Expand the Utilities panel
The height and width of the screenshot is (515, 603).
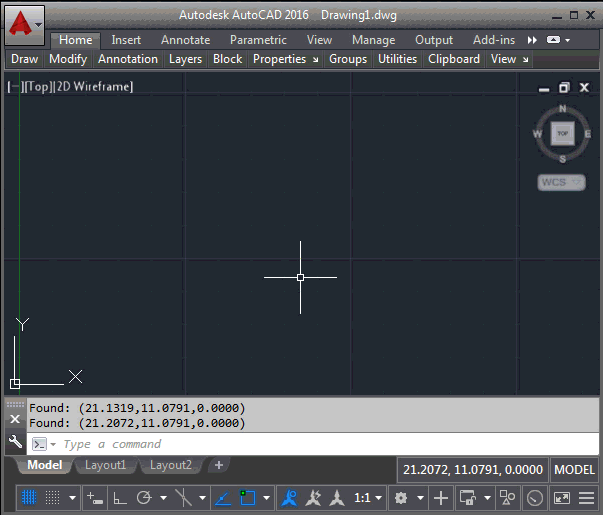(397, 59)
